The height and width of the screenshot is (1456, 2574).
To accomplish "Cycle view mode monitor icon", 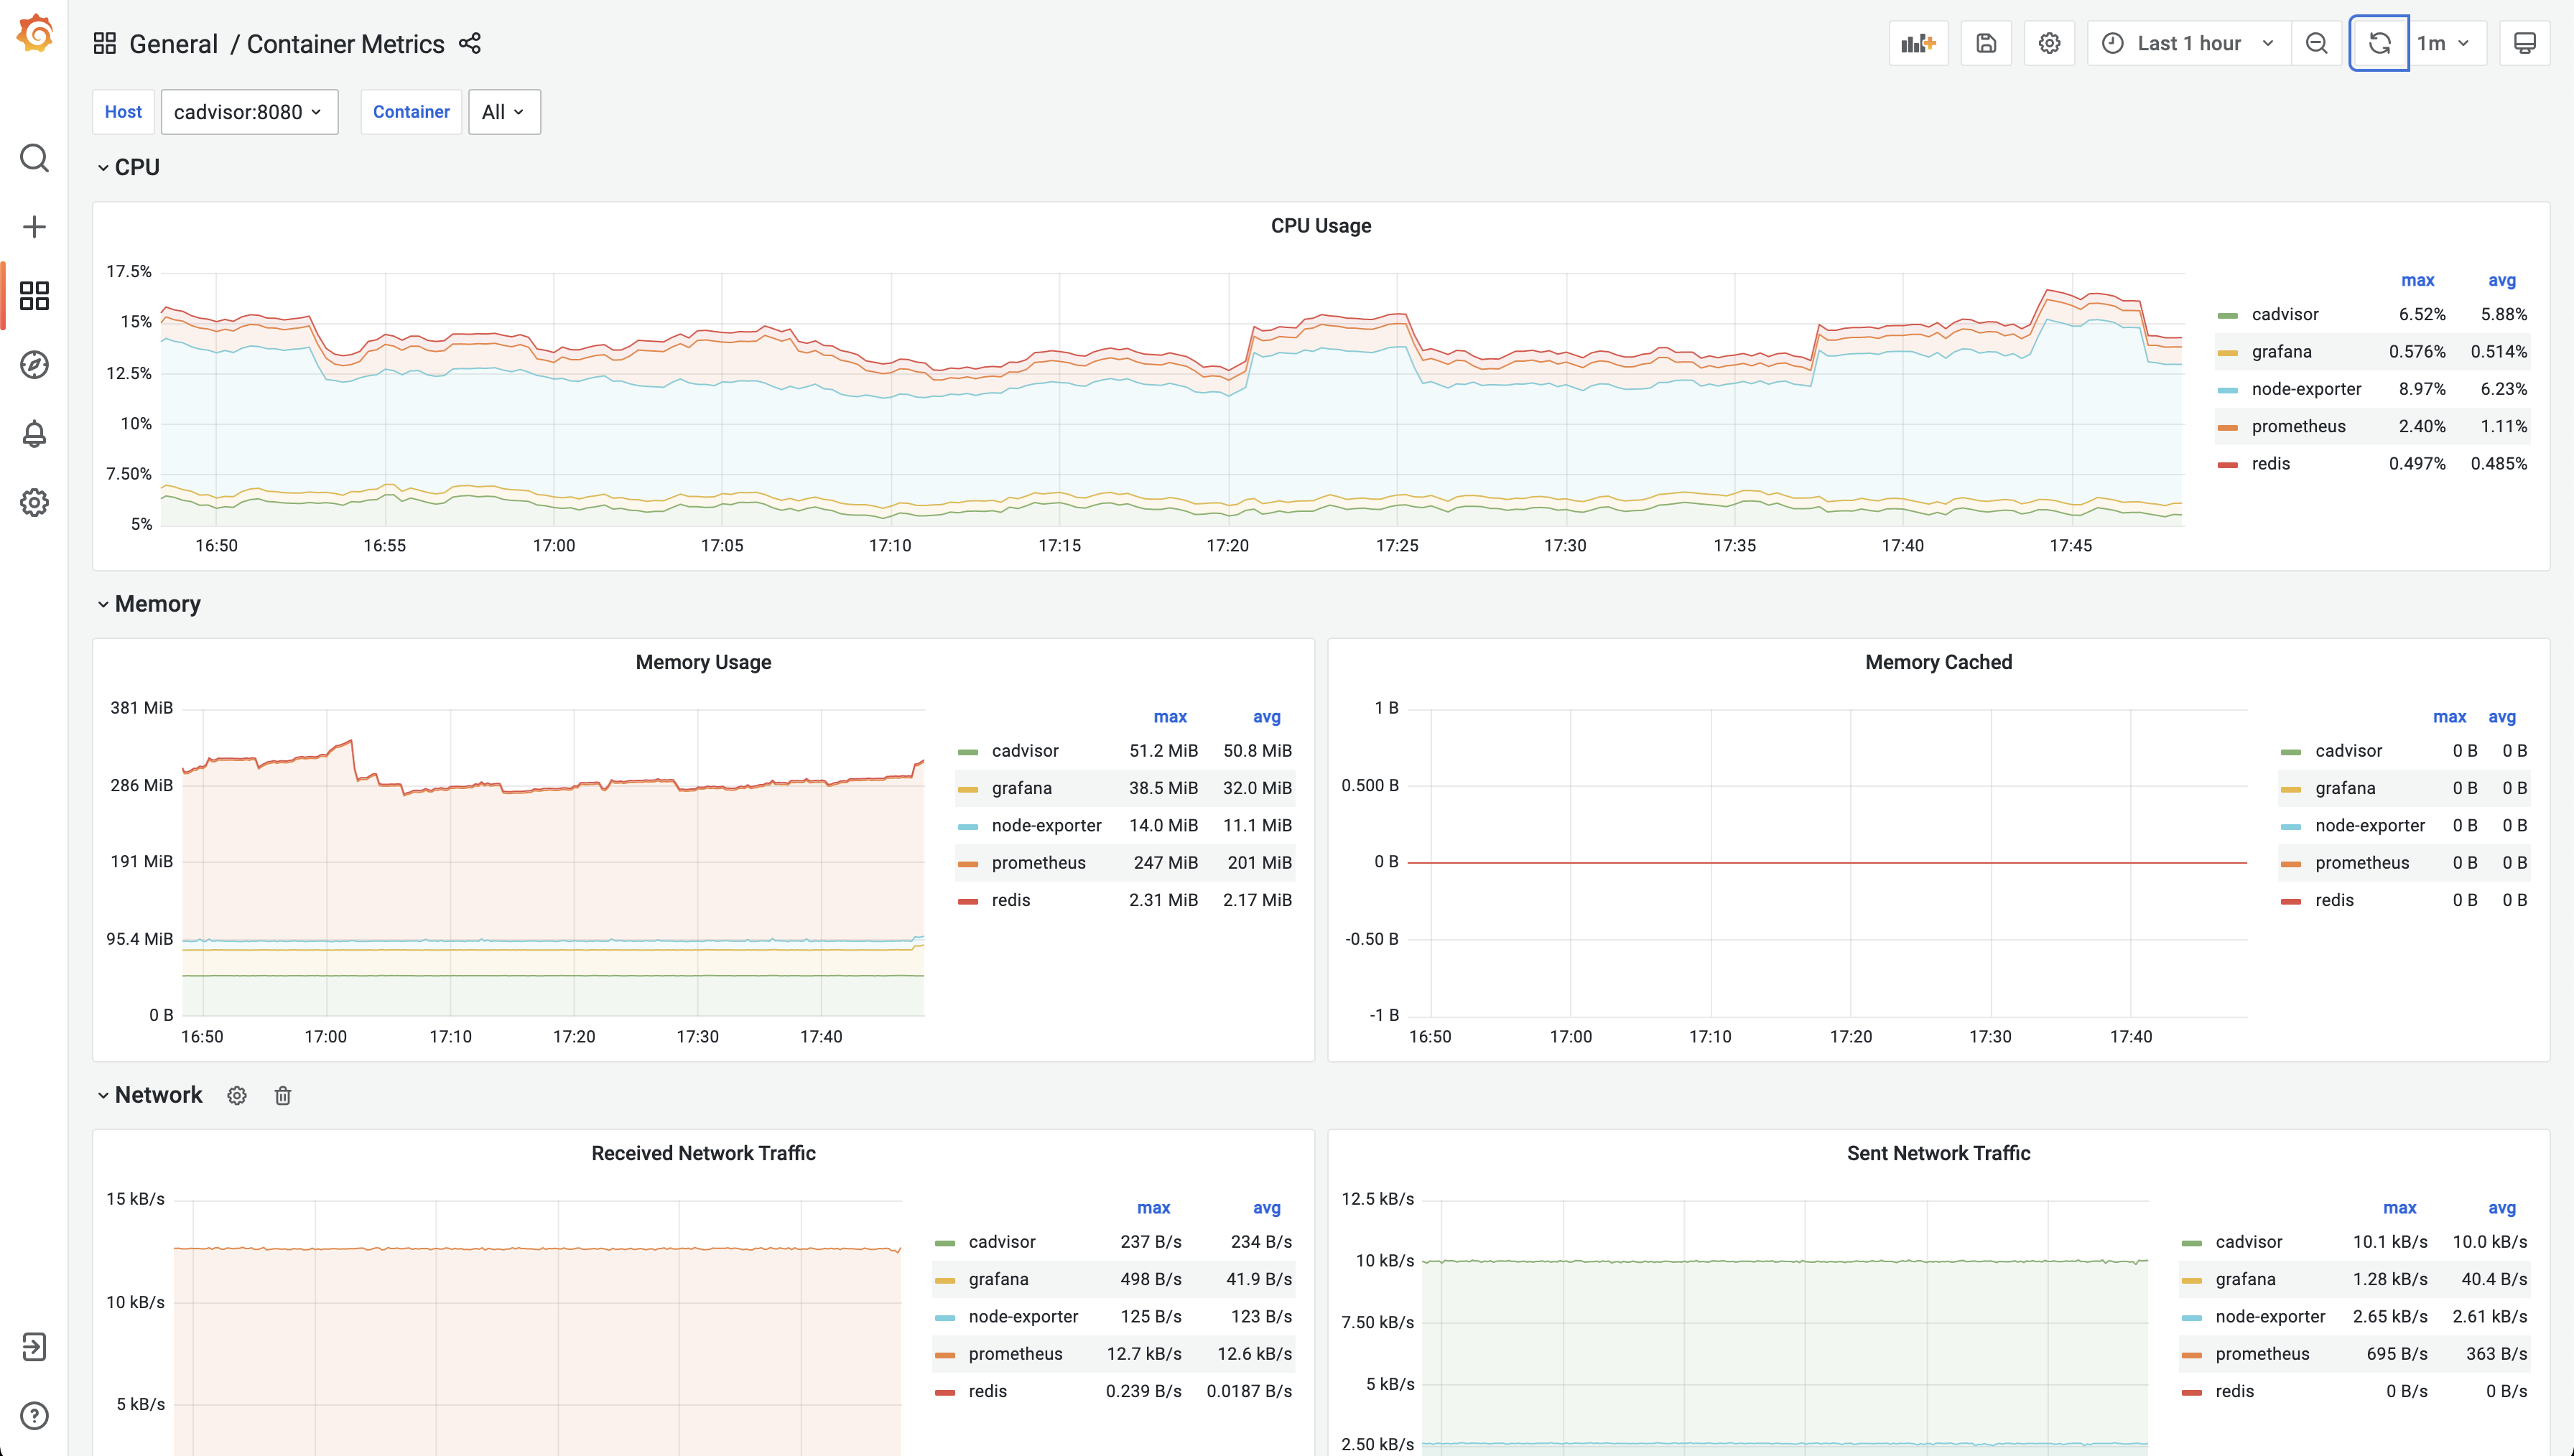I will coord(2524,43).
